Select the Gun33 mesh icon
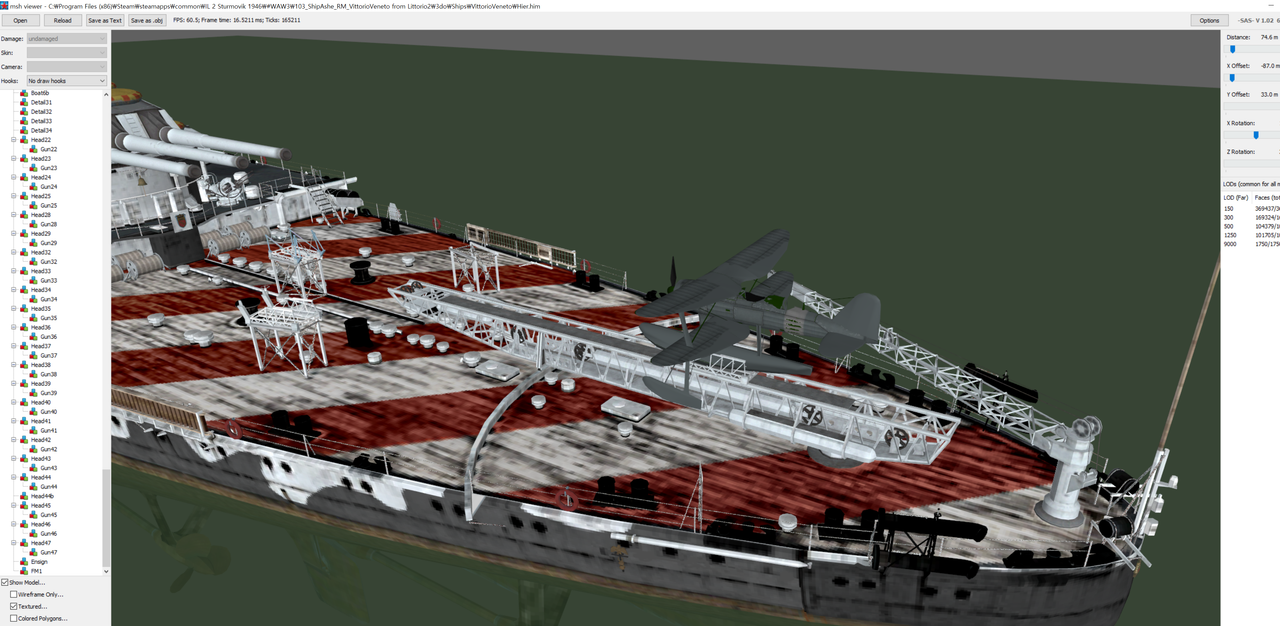The height and width of the screenshot is (626, 1280). click(34, 280)
